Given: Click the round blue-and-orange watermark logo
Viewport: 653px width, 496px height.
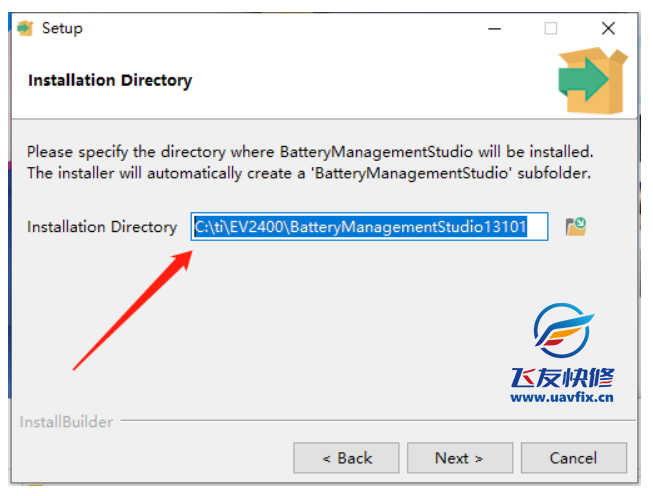Looking at the screenshot, I should pos(562,334).
